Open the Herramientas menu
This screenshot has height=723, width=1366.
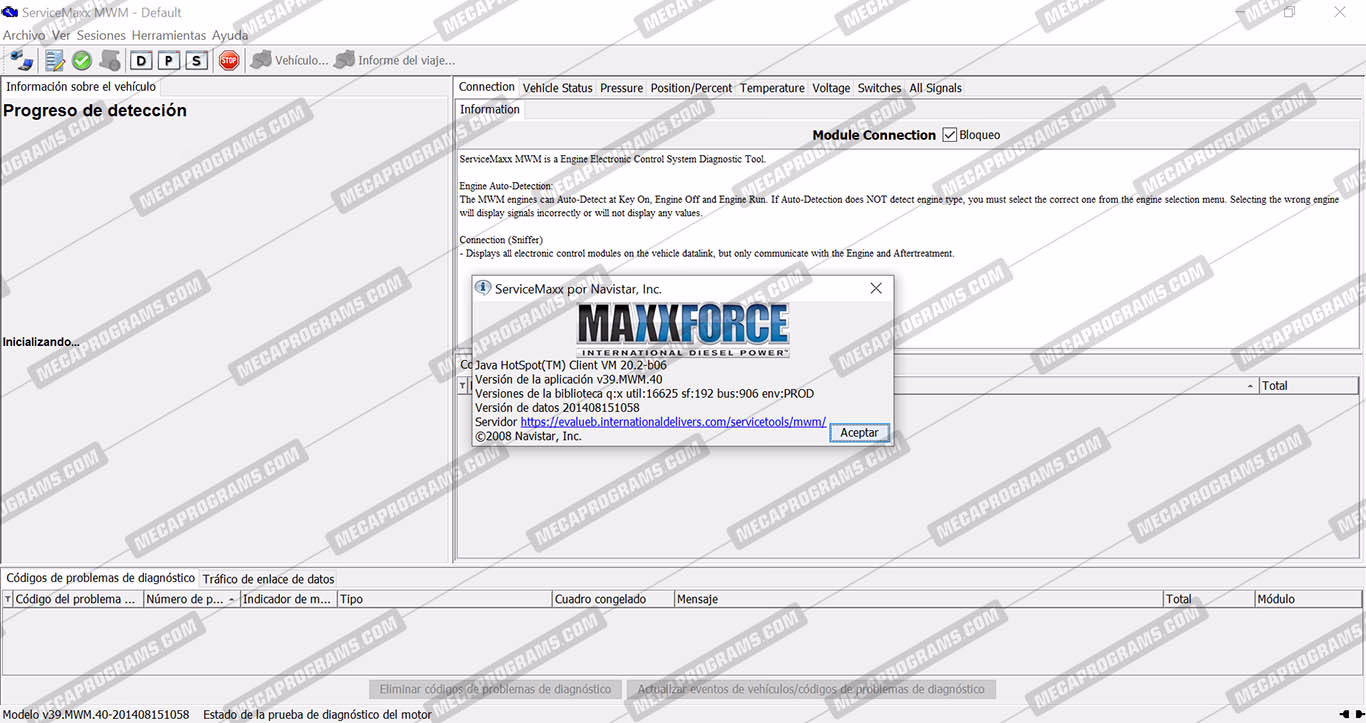[169, 35]
